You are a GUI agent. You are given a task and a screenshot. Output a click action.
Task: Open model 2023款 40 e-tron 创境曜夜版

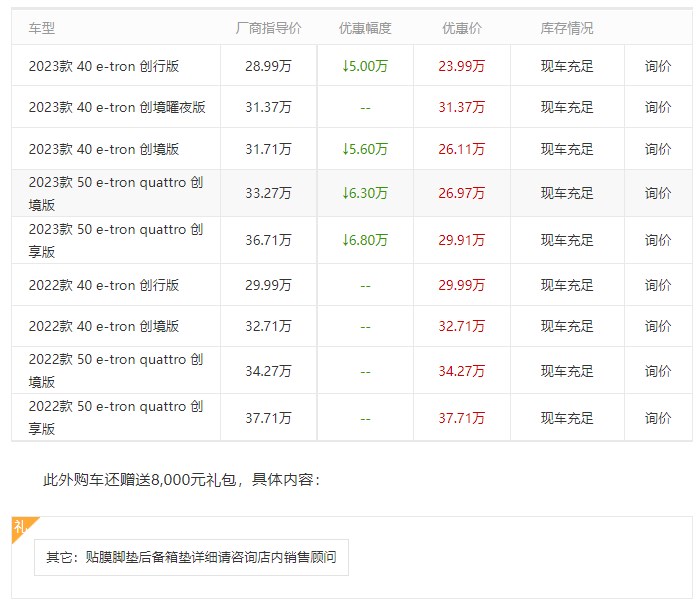coord(117,107)
